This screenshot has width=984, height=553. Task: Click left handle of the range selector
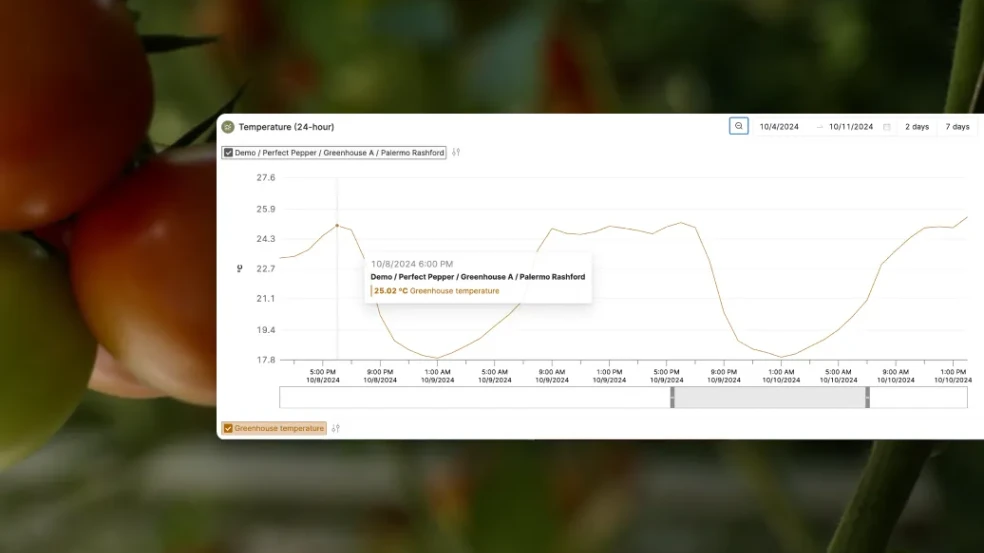coord(672,397)
